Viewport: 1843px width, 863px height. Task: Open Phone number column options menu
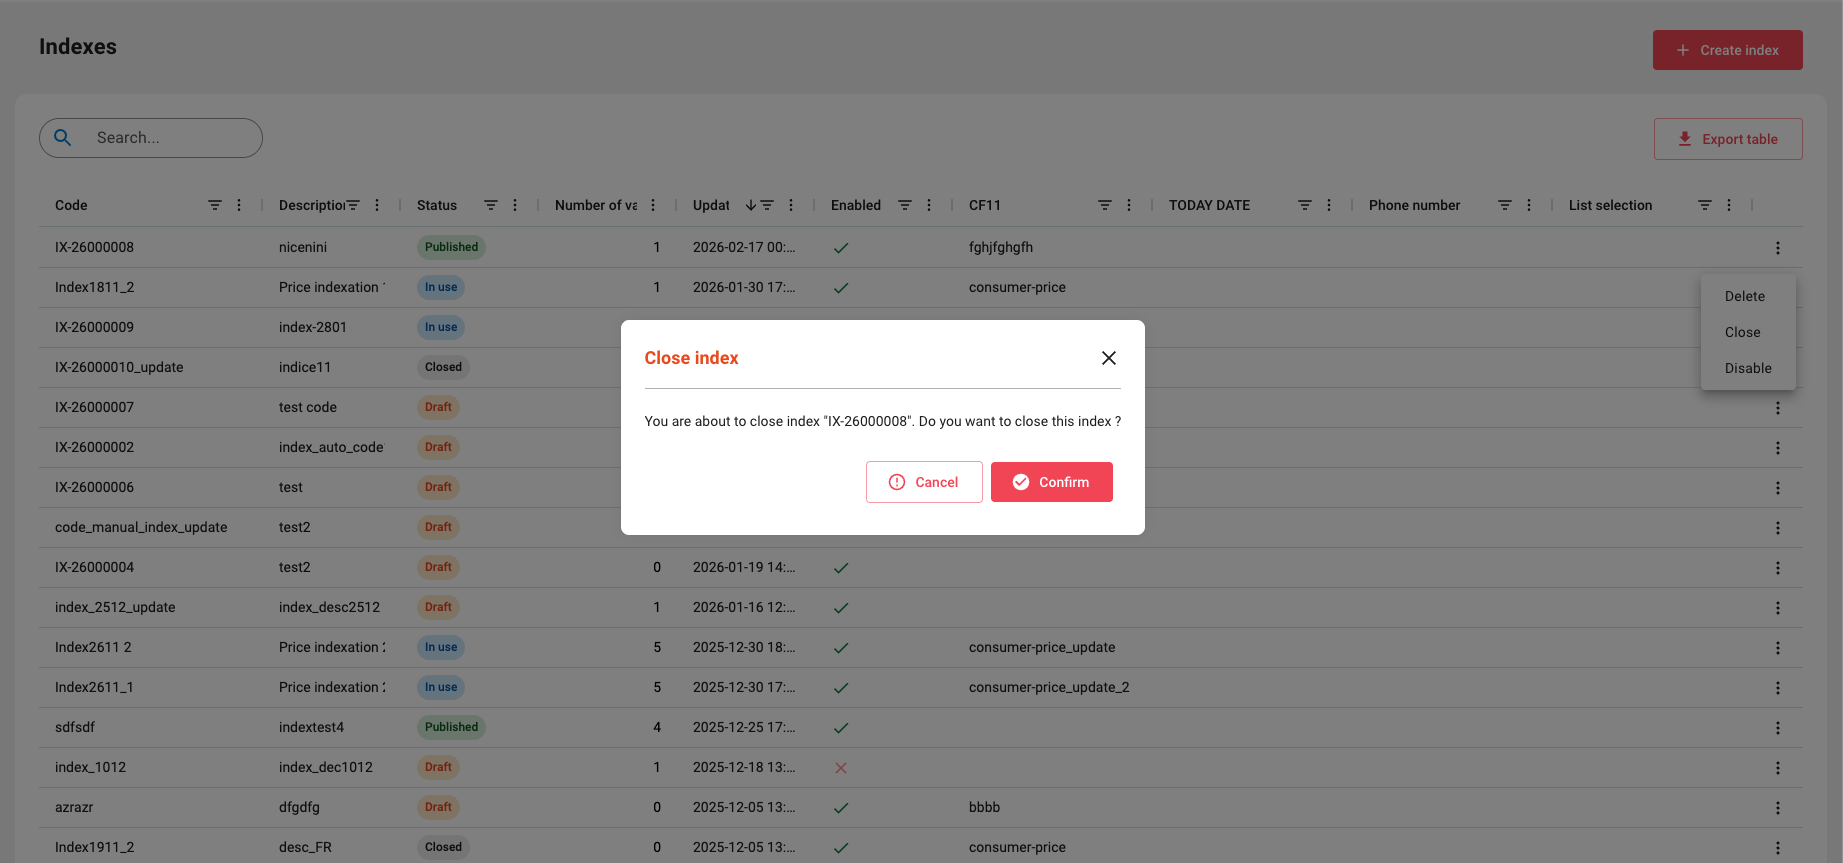coord(1529,205)
